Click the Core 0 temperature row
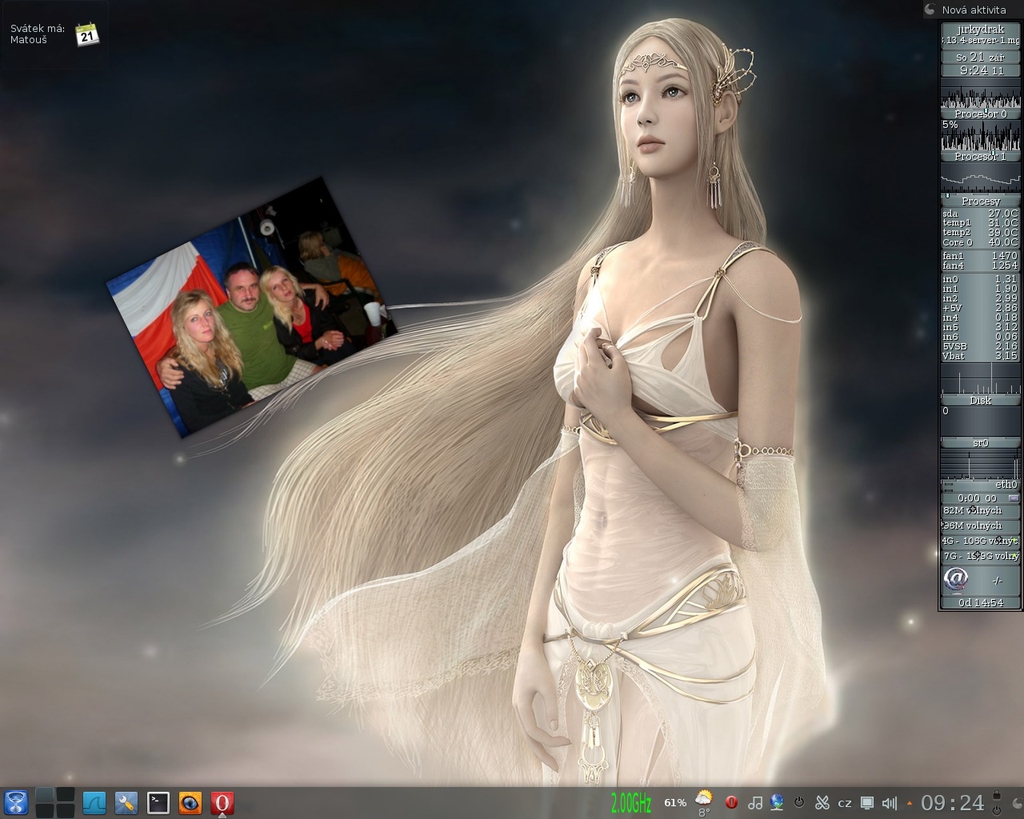The height and width of the screenshot is (819, 1024). [980, 242]
